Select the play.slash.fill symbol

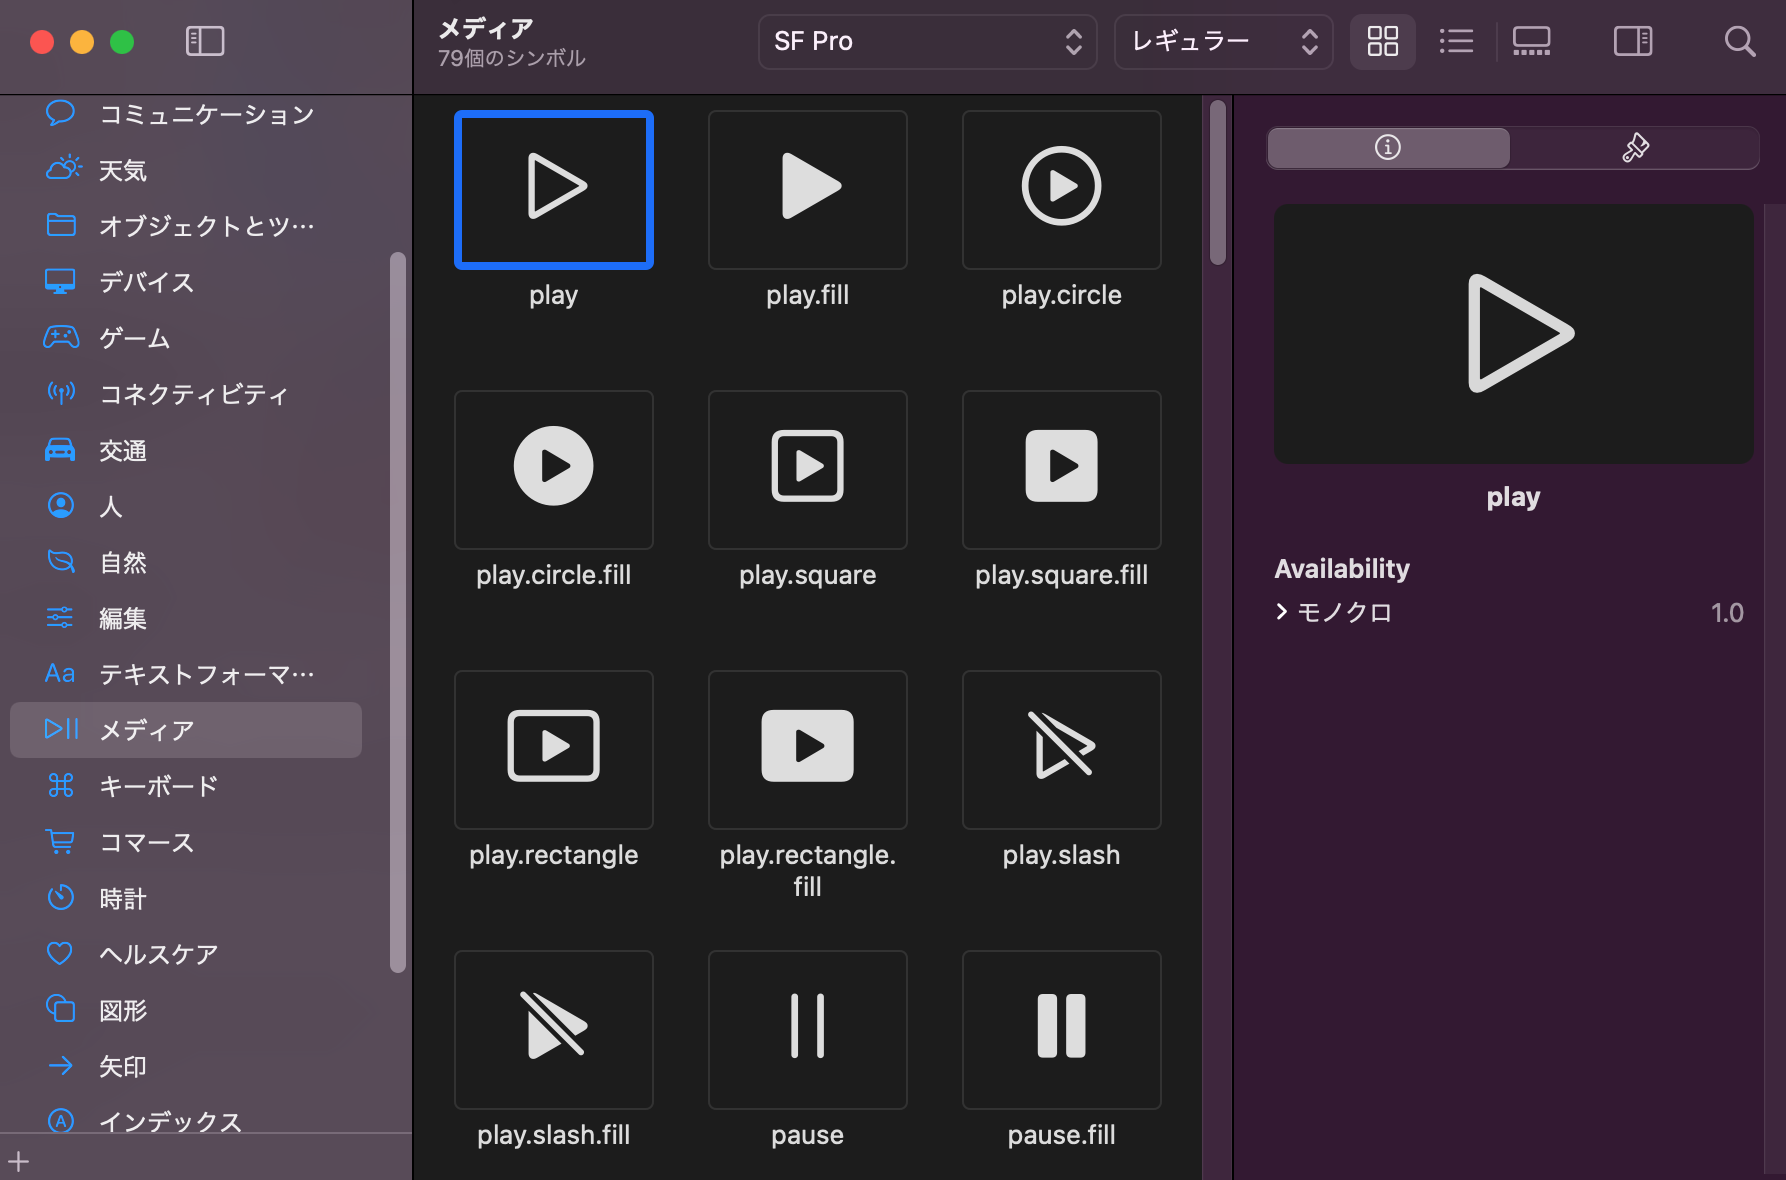coord(554,1030)
